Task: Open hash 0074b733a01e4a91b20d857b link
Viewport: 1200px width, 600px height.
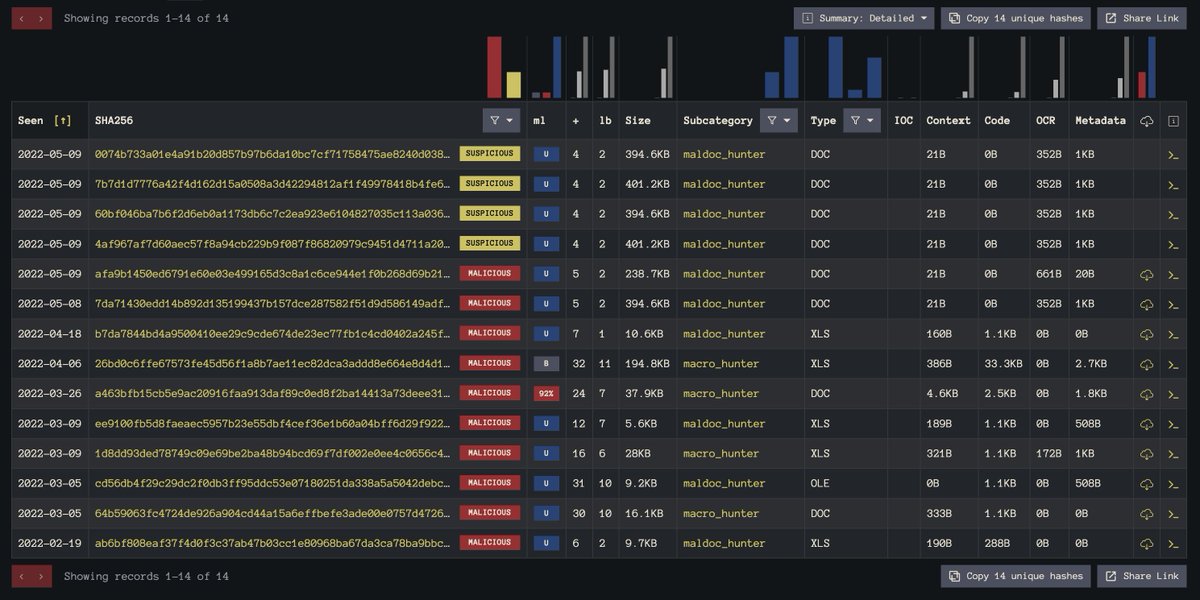Action: click(x=272, y=154)
